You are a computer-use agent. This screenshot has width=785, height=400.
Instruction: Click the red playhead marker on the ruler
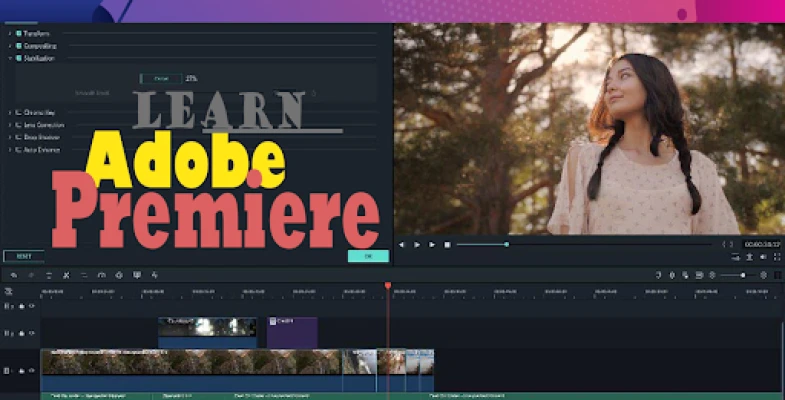click(x=387, y=285)
